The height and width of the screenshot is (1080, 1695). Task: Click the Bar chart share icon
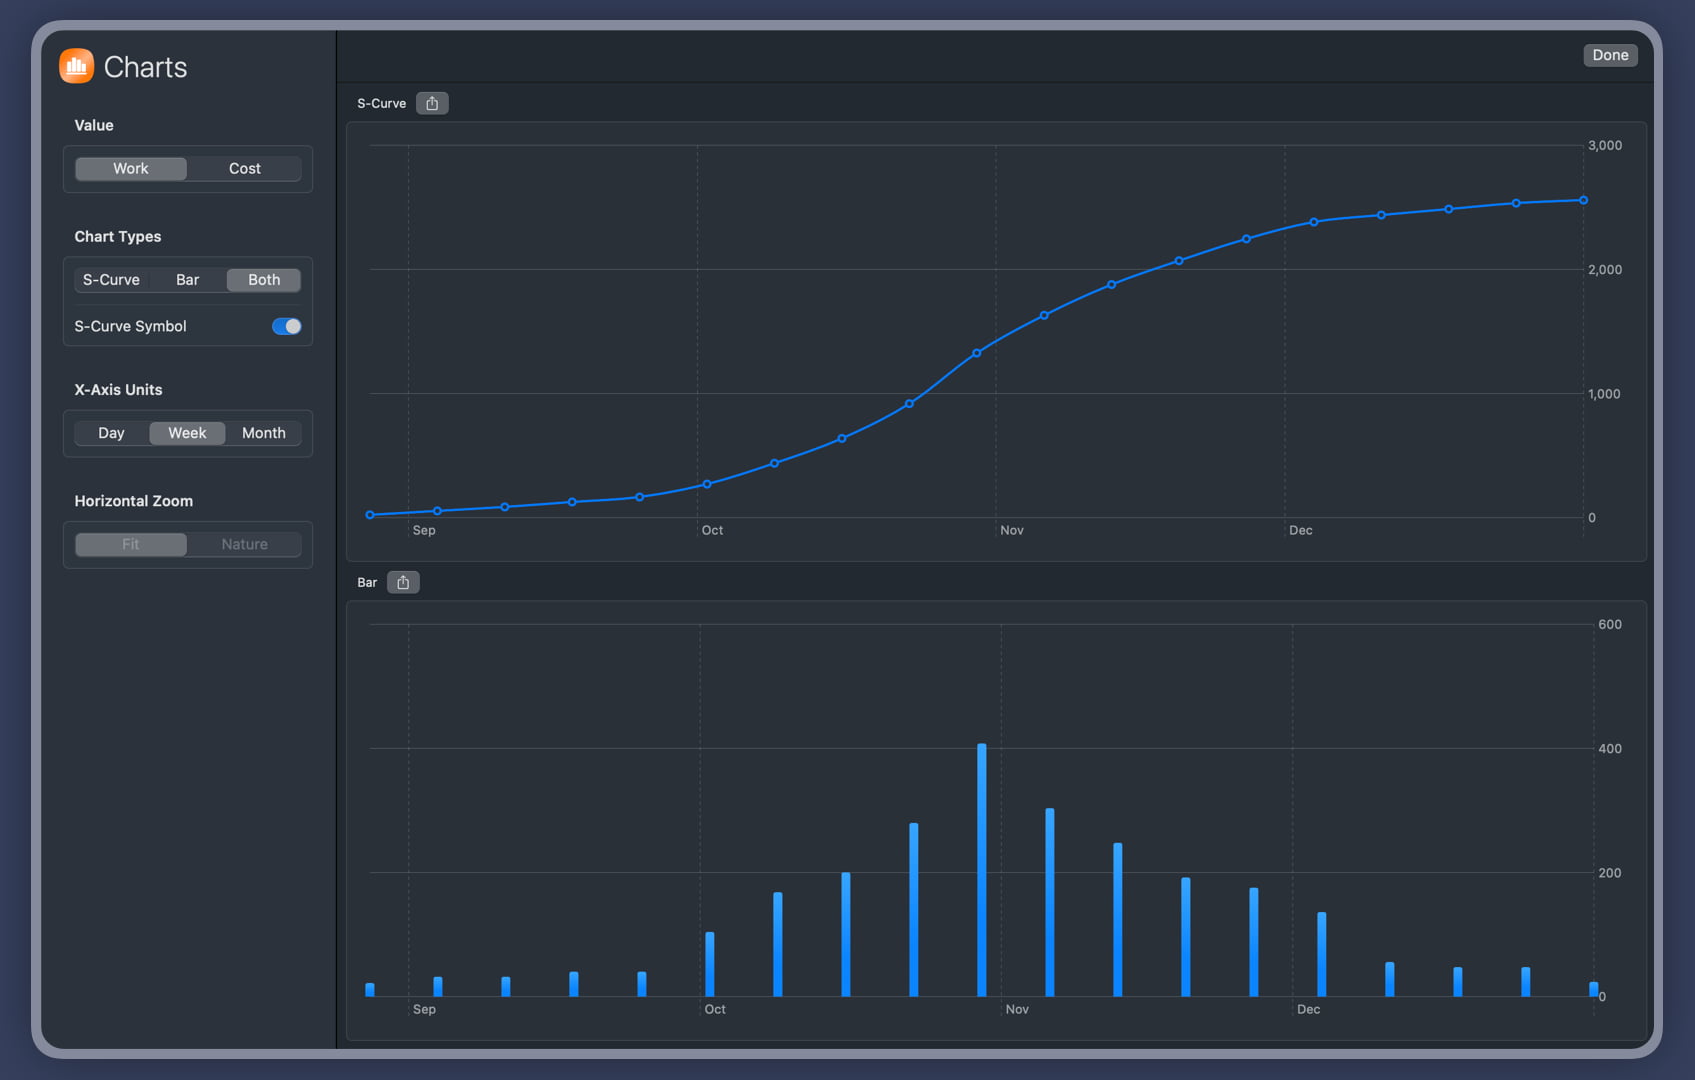coord(403,582)
